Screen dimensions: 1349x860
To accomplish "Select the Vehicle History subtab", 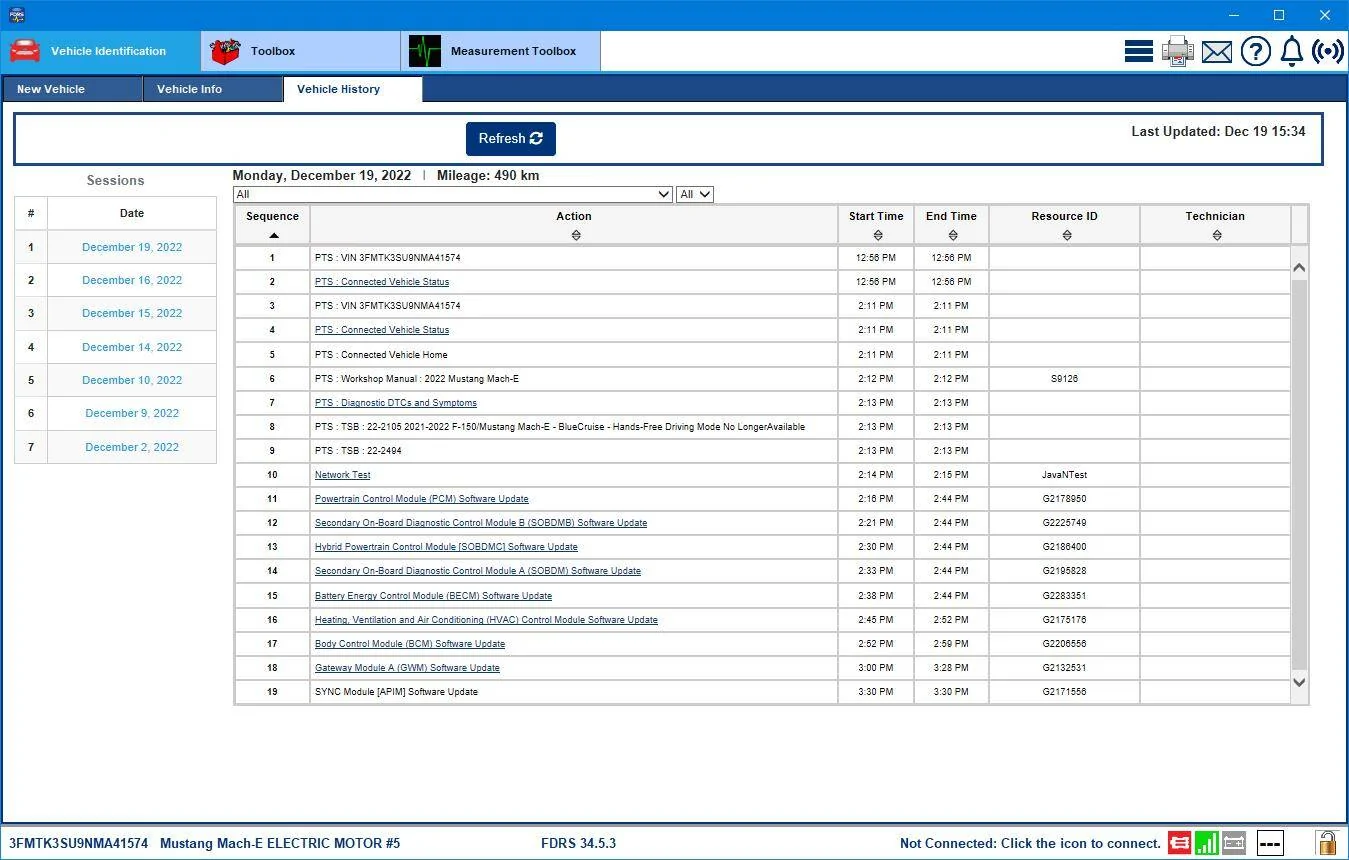I will tap(353, 89).
